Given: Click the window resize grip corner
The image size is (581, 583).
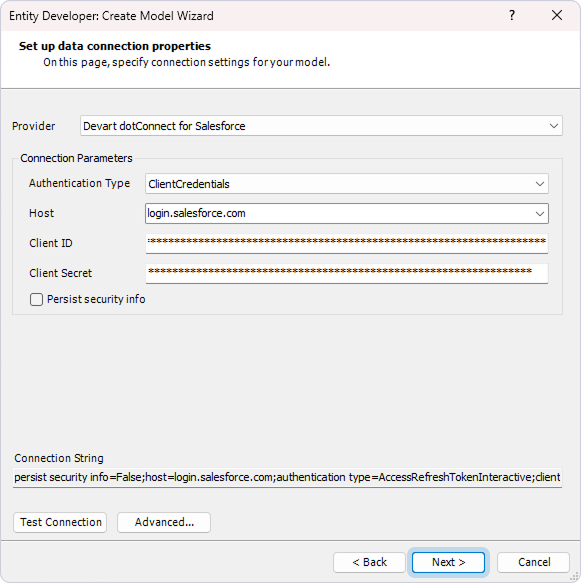Looking at the screenshot, I should coord(575,577).
